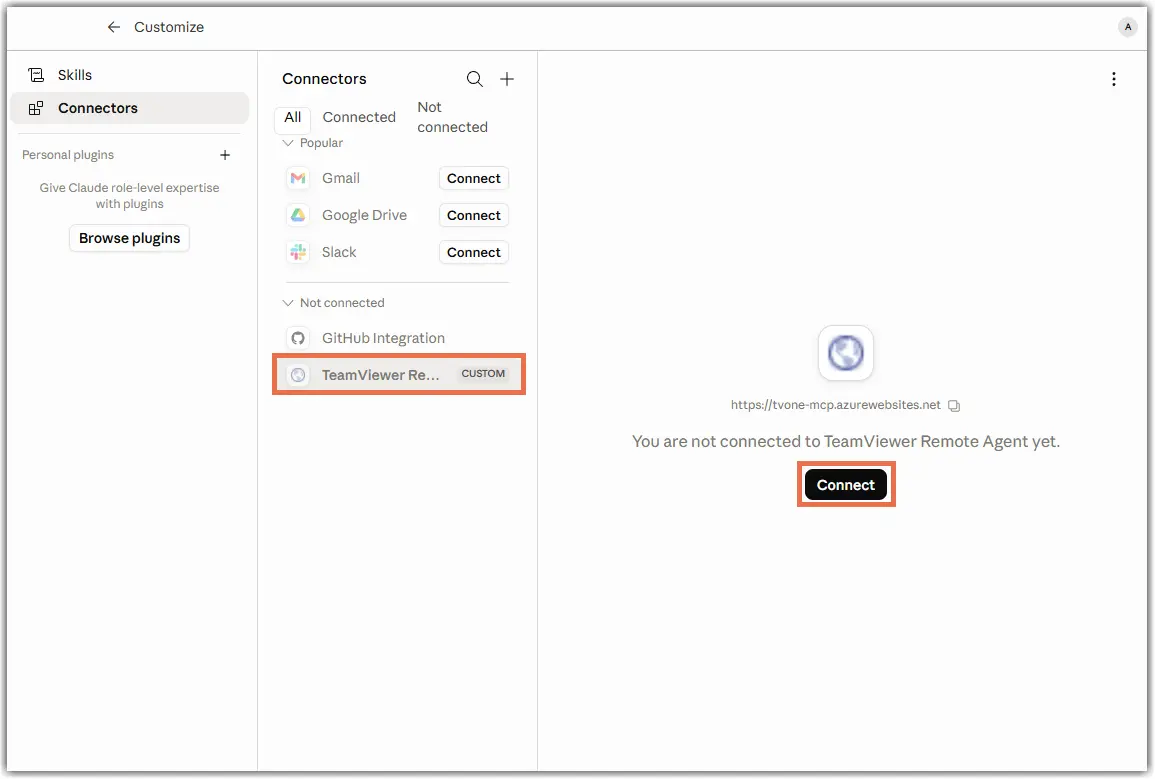Click the Google Drive connector name
1155x779 pixels.
(x=364, y=215)
